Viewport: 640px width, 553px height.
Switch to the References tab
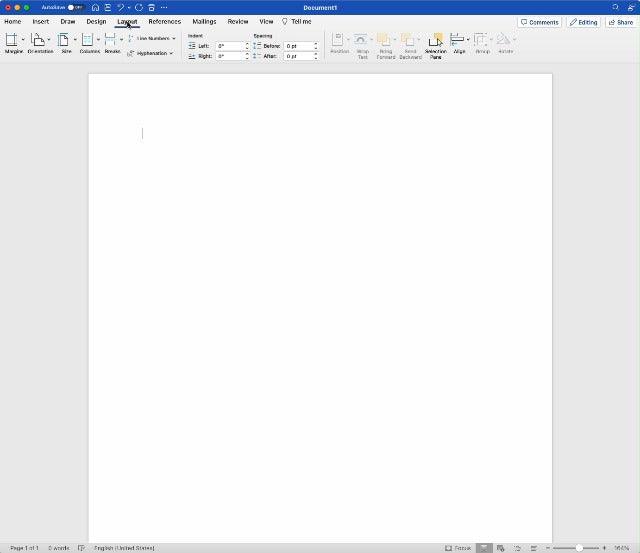pyautogui.click(x=164, y=21)
